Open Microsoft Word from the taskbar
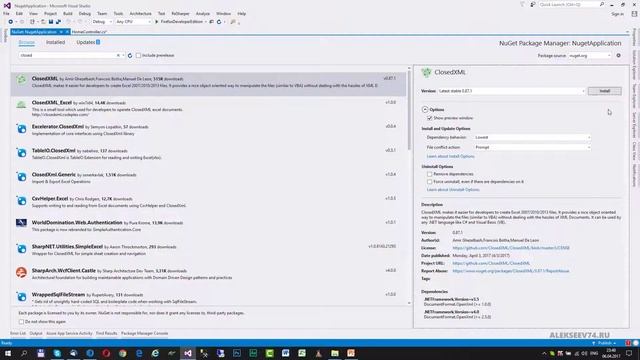This screenshot has width=640, height=360. (286, 353)
